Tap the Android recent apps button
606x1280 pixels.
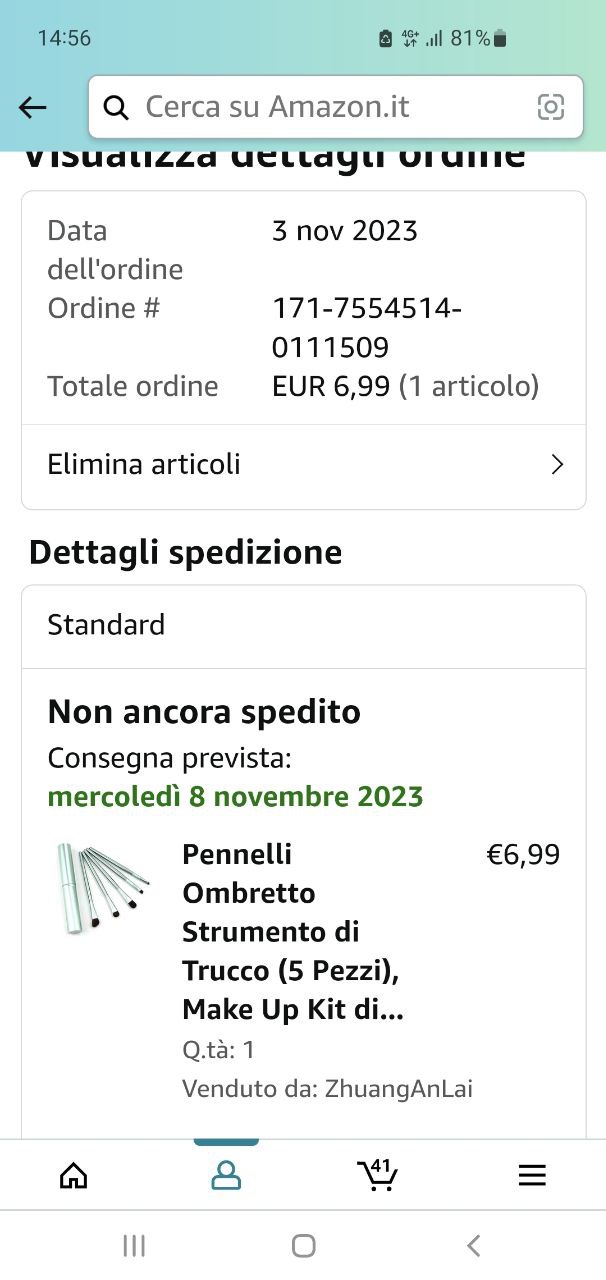(134, 1245)
